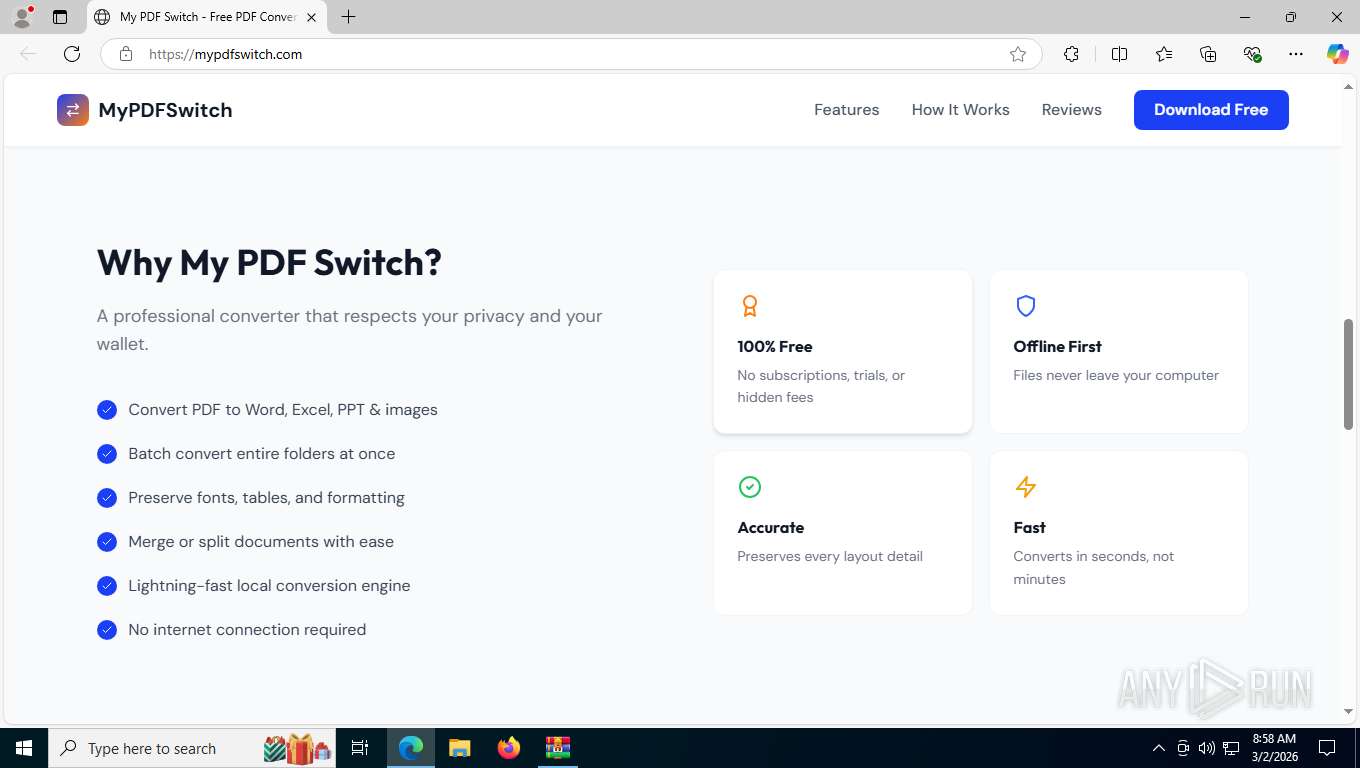Open the notification center icon
The width and height of the screenshot is (1360, 768).
click(x=1327, y=748)
